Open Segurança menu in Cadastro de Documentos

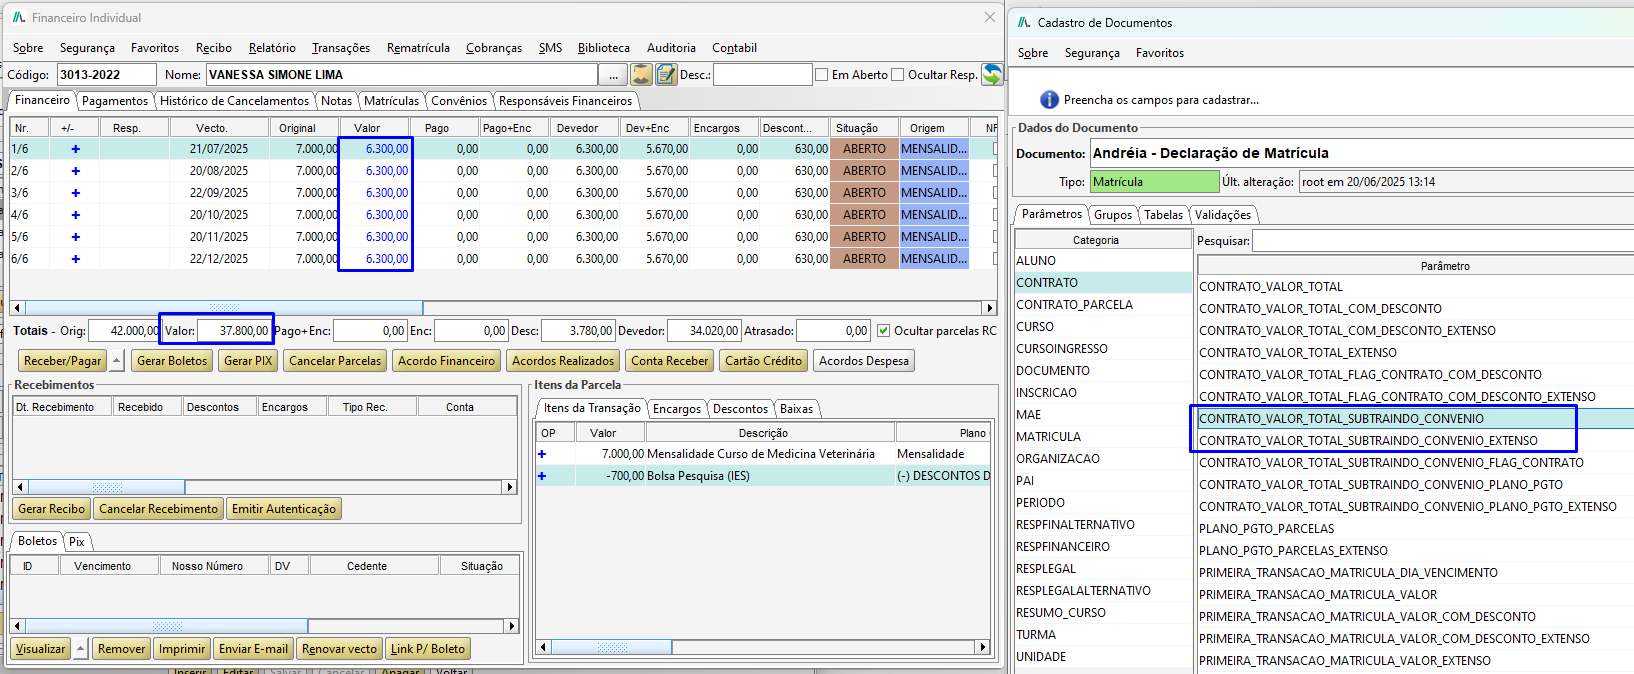click(x=1092, y=53)
